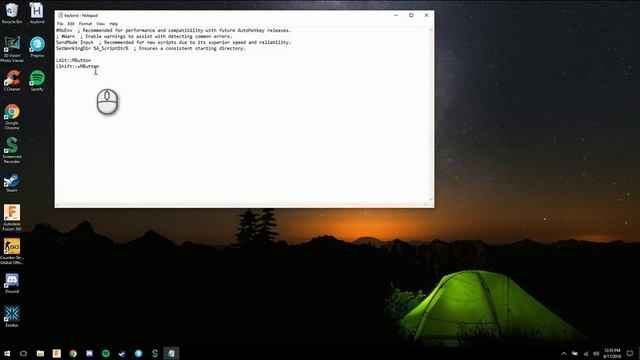
Task: Launch the Autodesk Fusion 360 desktop shortcut
Action: coord(12,218)
